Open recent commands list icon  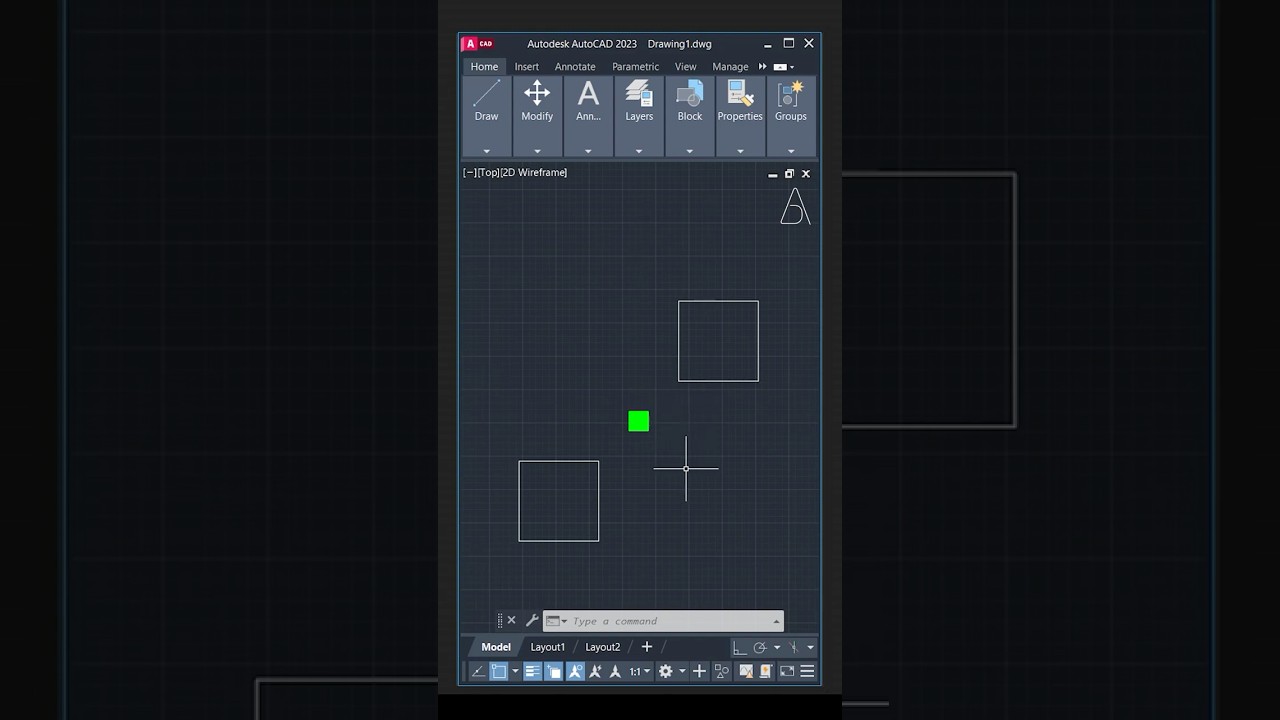click(556, 621)
